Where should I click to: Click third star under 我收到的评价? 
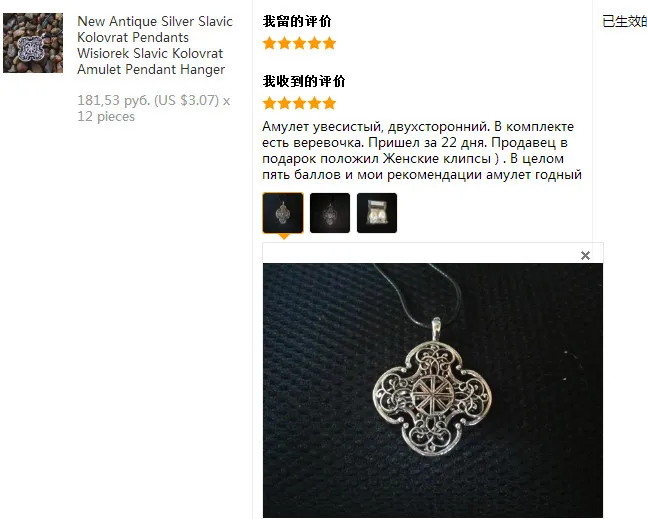pos(300,103)
